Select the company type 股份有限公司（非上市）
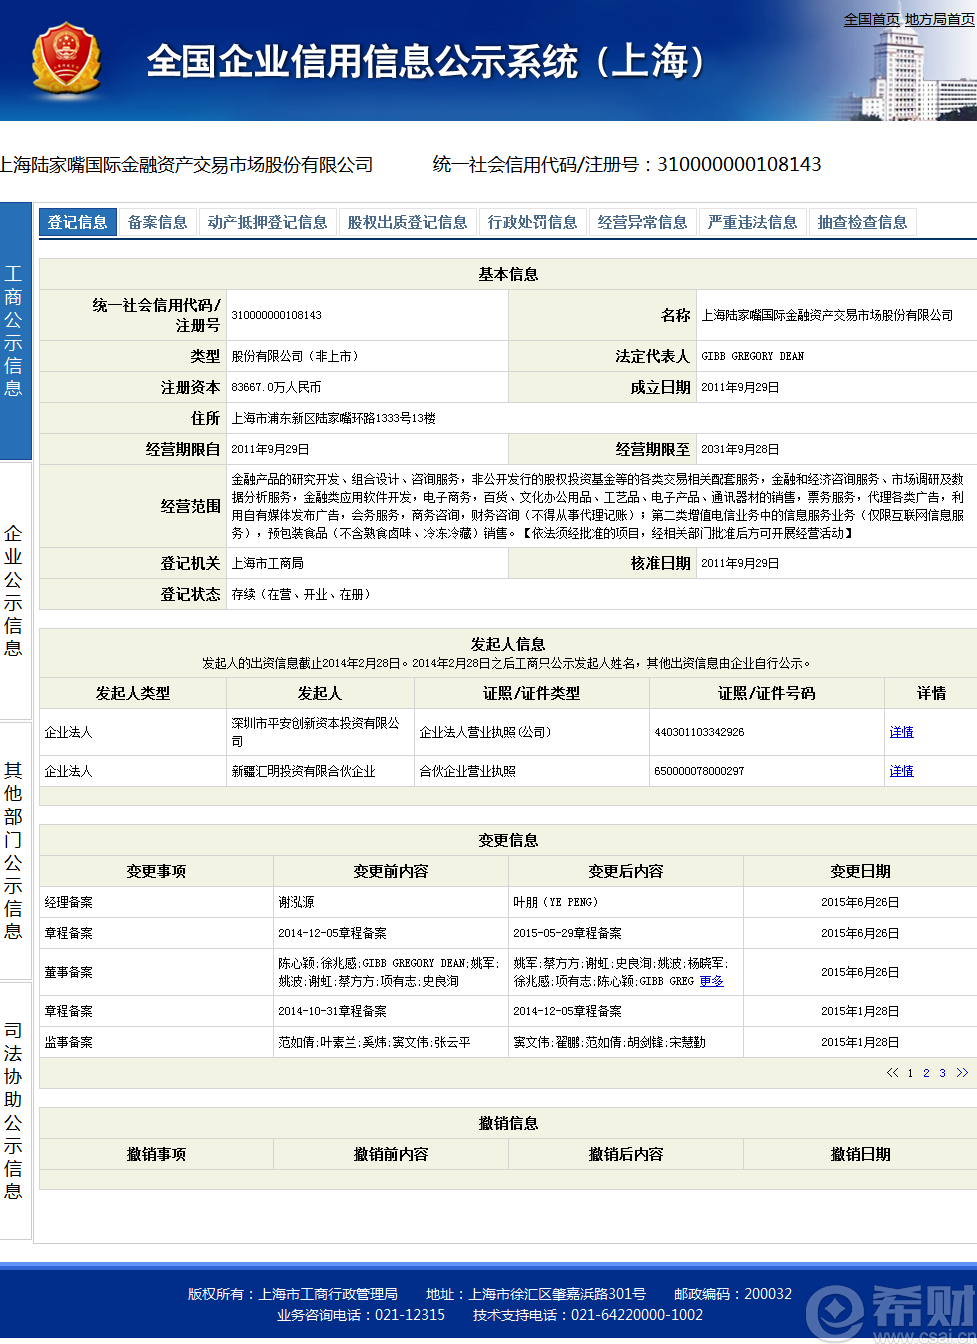The image size is (977, 1344). [x=295, y=356]
